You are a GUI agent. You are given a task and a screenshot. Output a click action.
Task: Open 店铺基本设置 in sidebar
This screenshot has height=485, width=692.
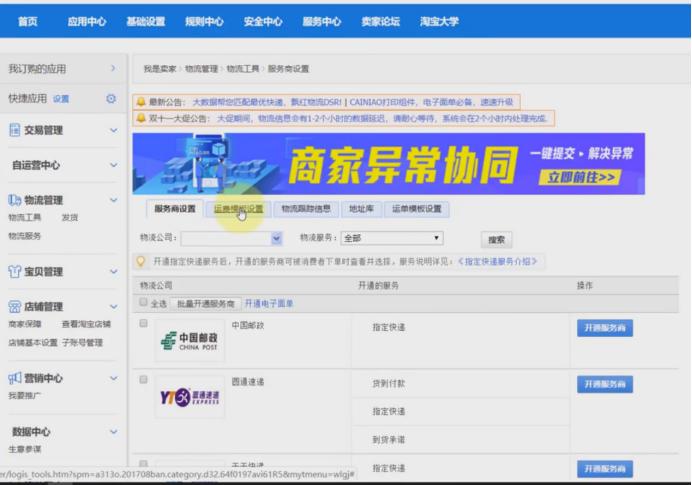[x=33, y=342]
